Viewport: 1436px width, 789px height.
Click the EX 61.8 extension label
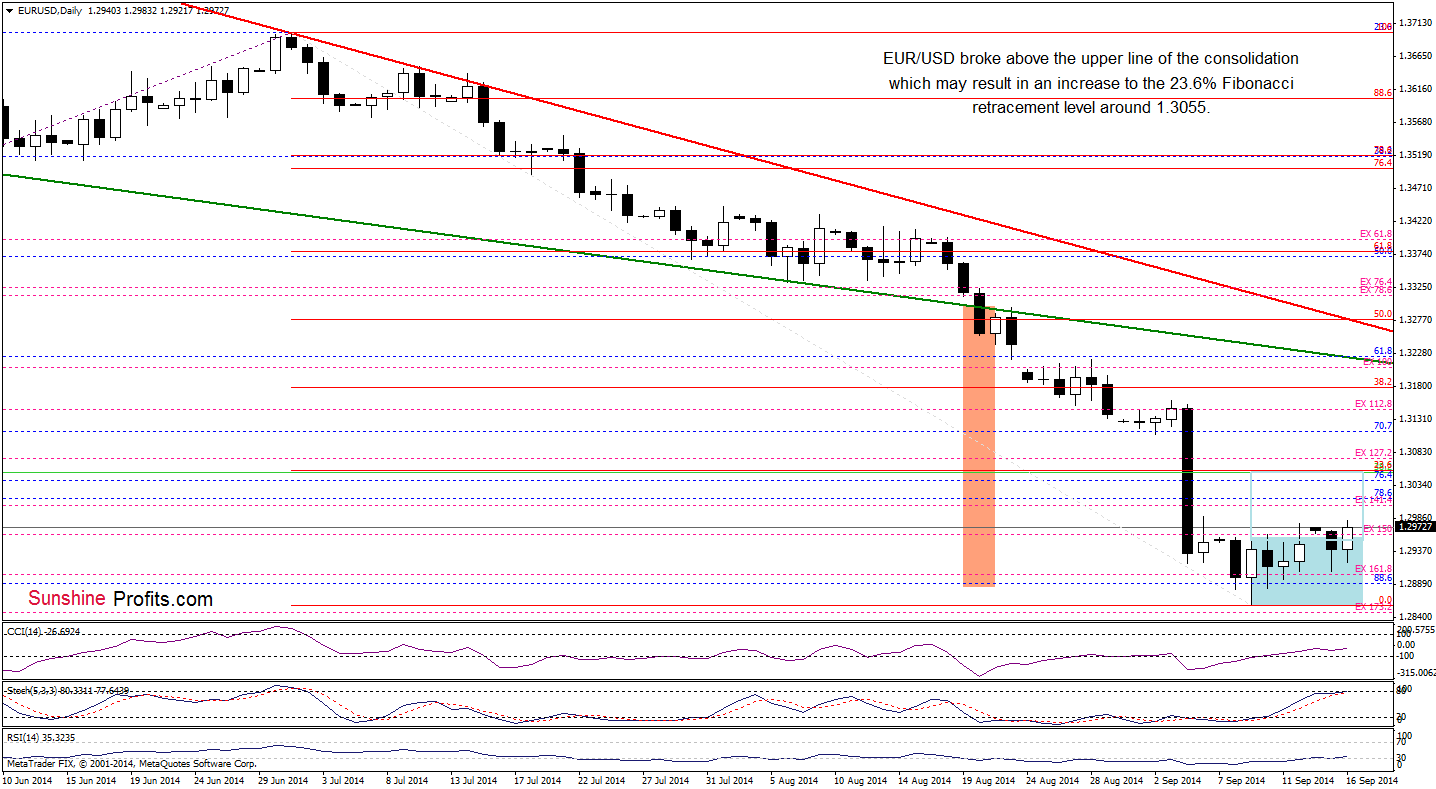(x=1376, y=233)
